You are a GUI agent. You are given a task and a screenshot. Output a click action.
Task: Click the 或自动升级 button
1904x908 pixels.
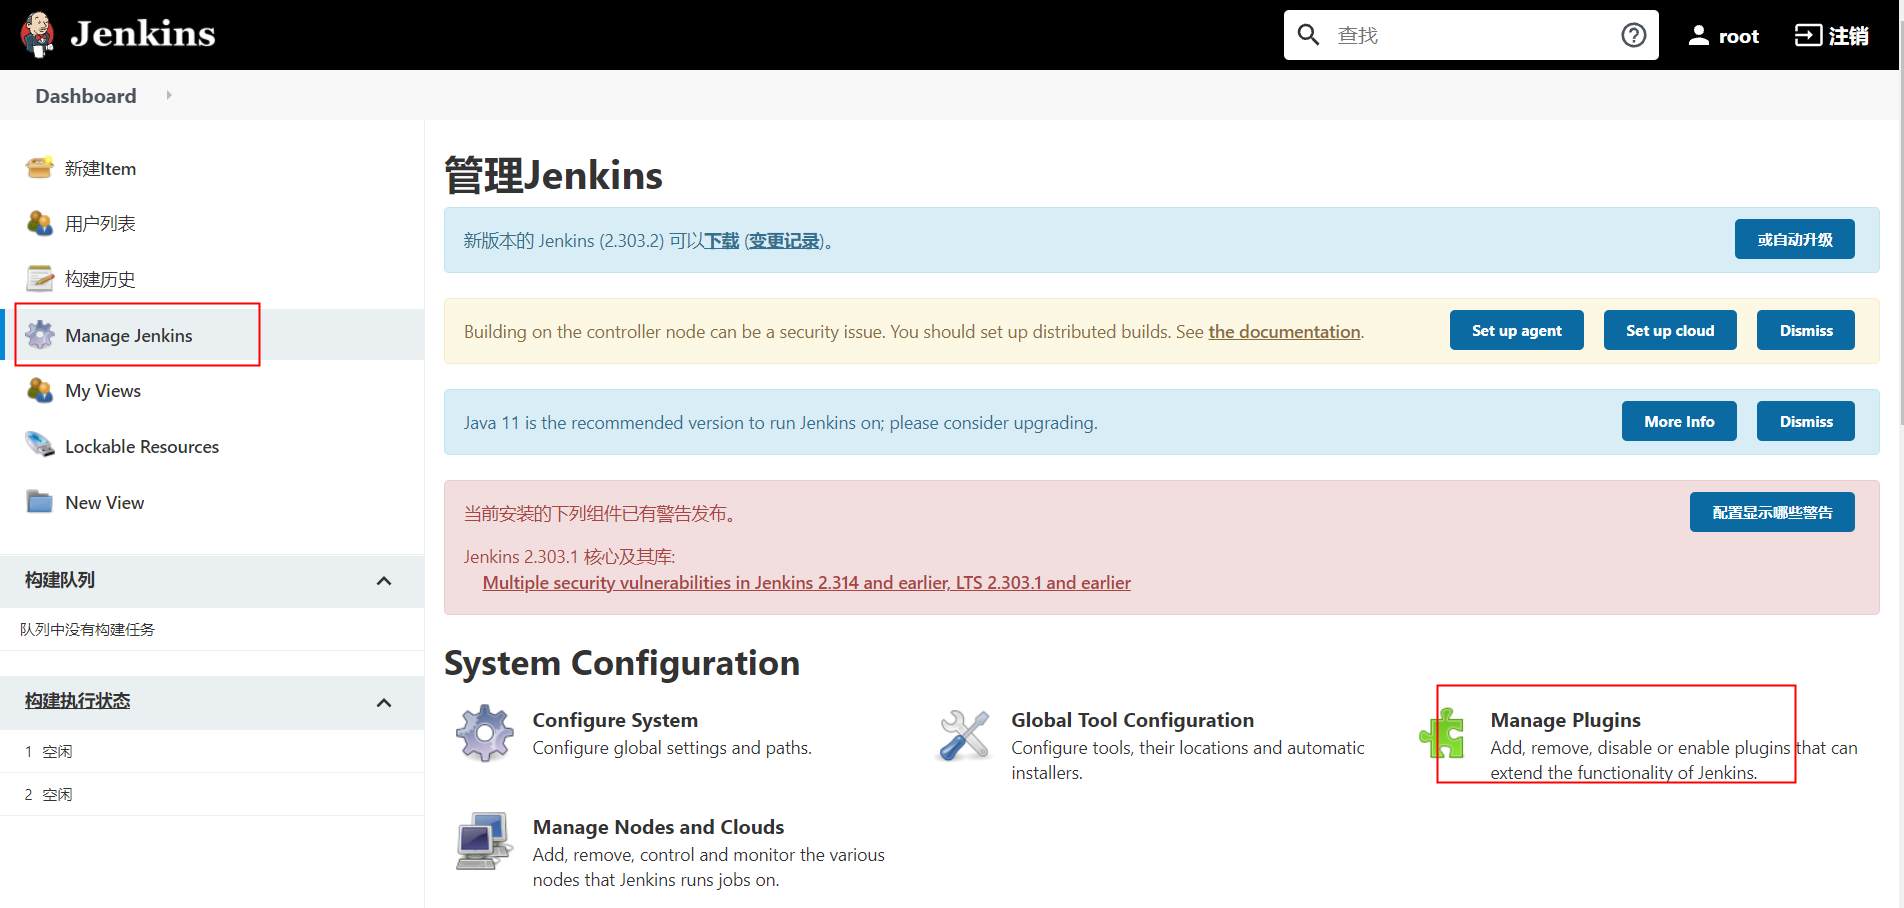click(x=1794, y=239)
